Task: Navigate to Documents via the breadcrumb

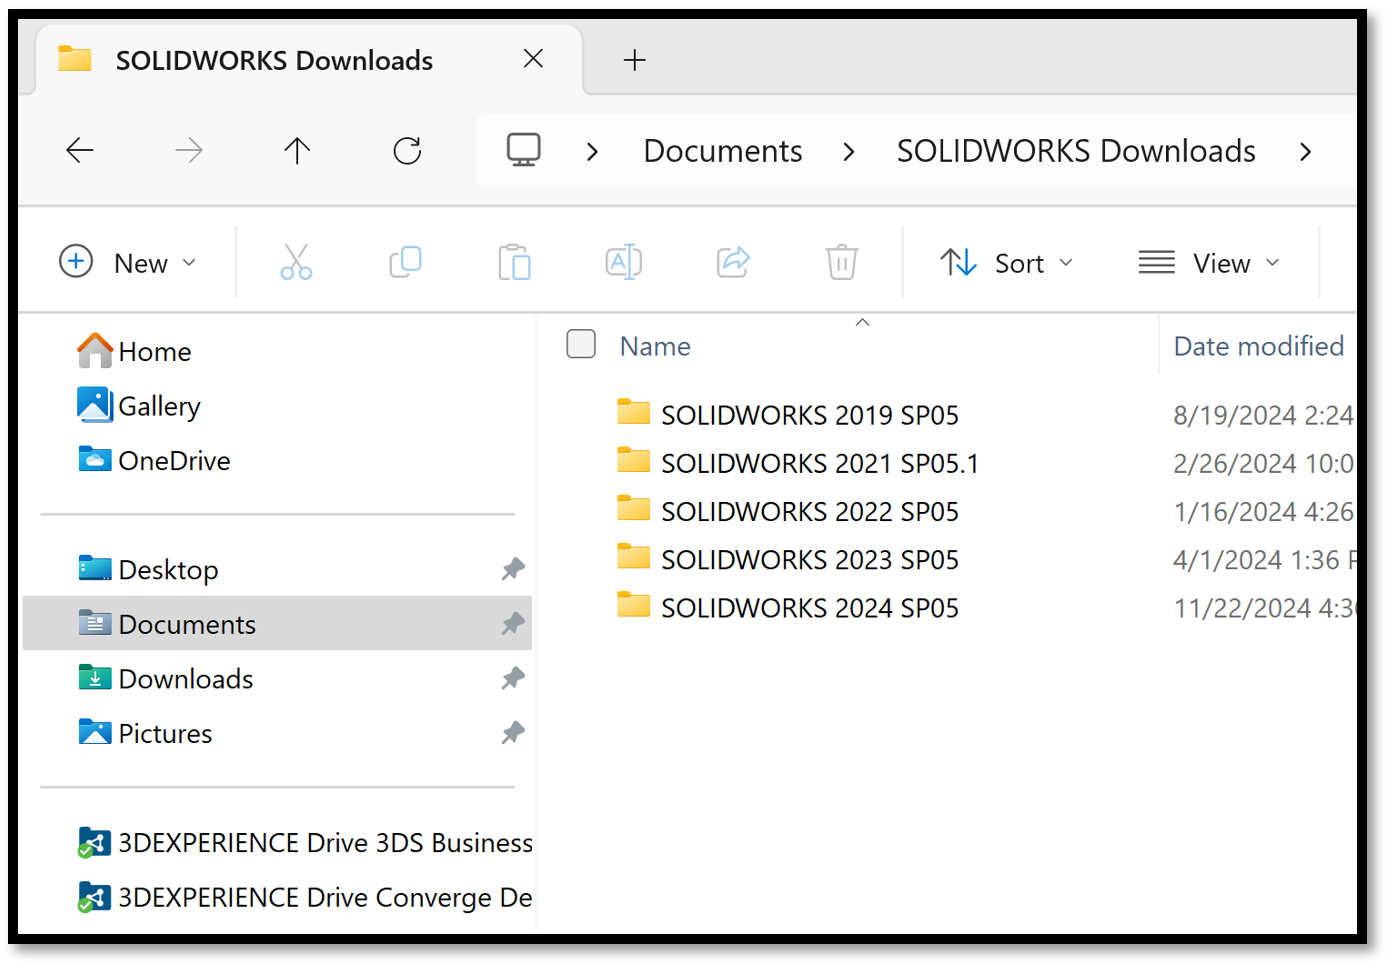Action: [x=722, y=151]
